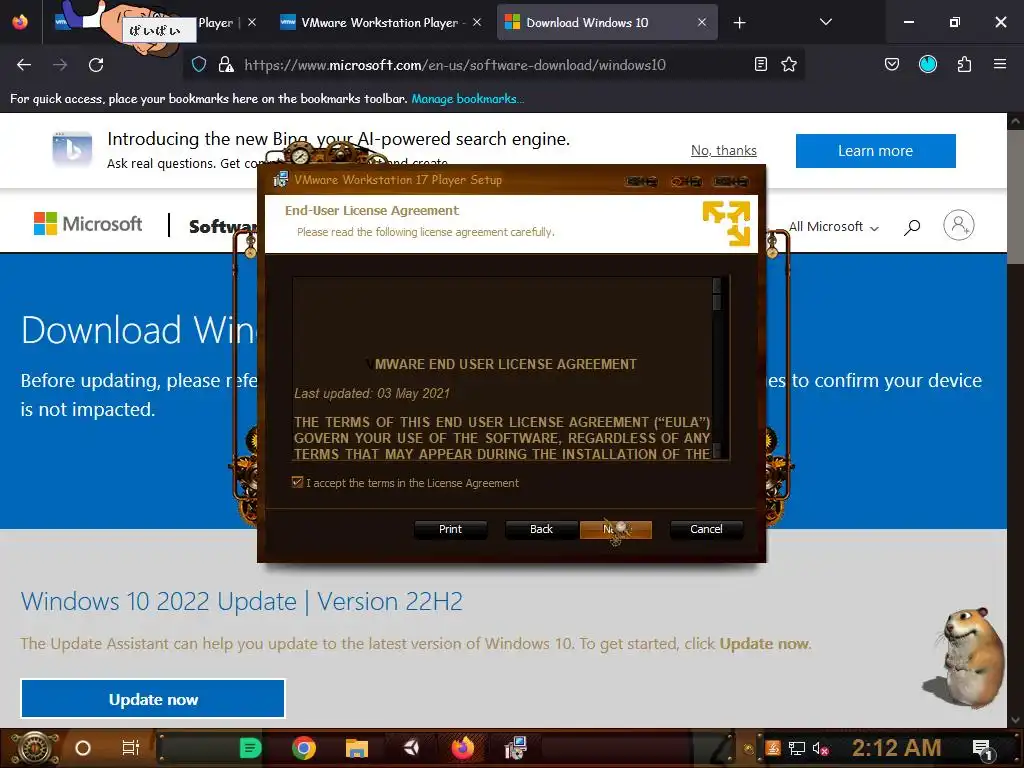The width and height of the screenshot is (1024, 768).
Task: Click the site padlock security icon
Action: (x=226, y=65)
